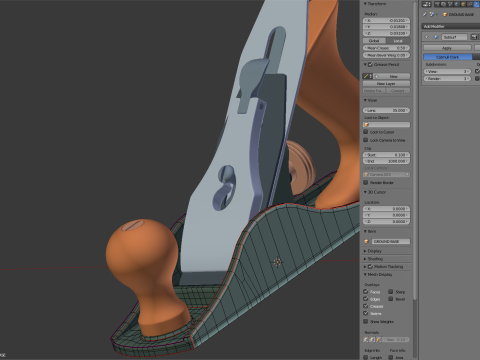Screen dimensions: 480x360
Task: Expand the Display panel
Action: point(365,251)
